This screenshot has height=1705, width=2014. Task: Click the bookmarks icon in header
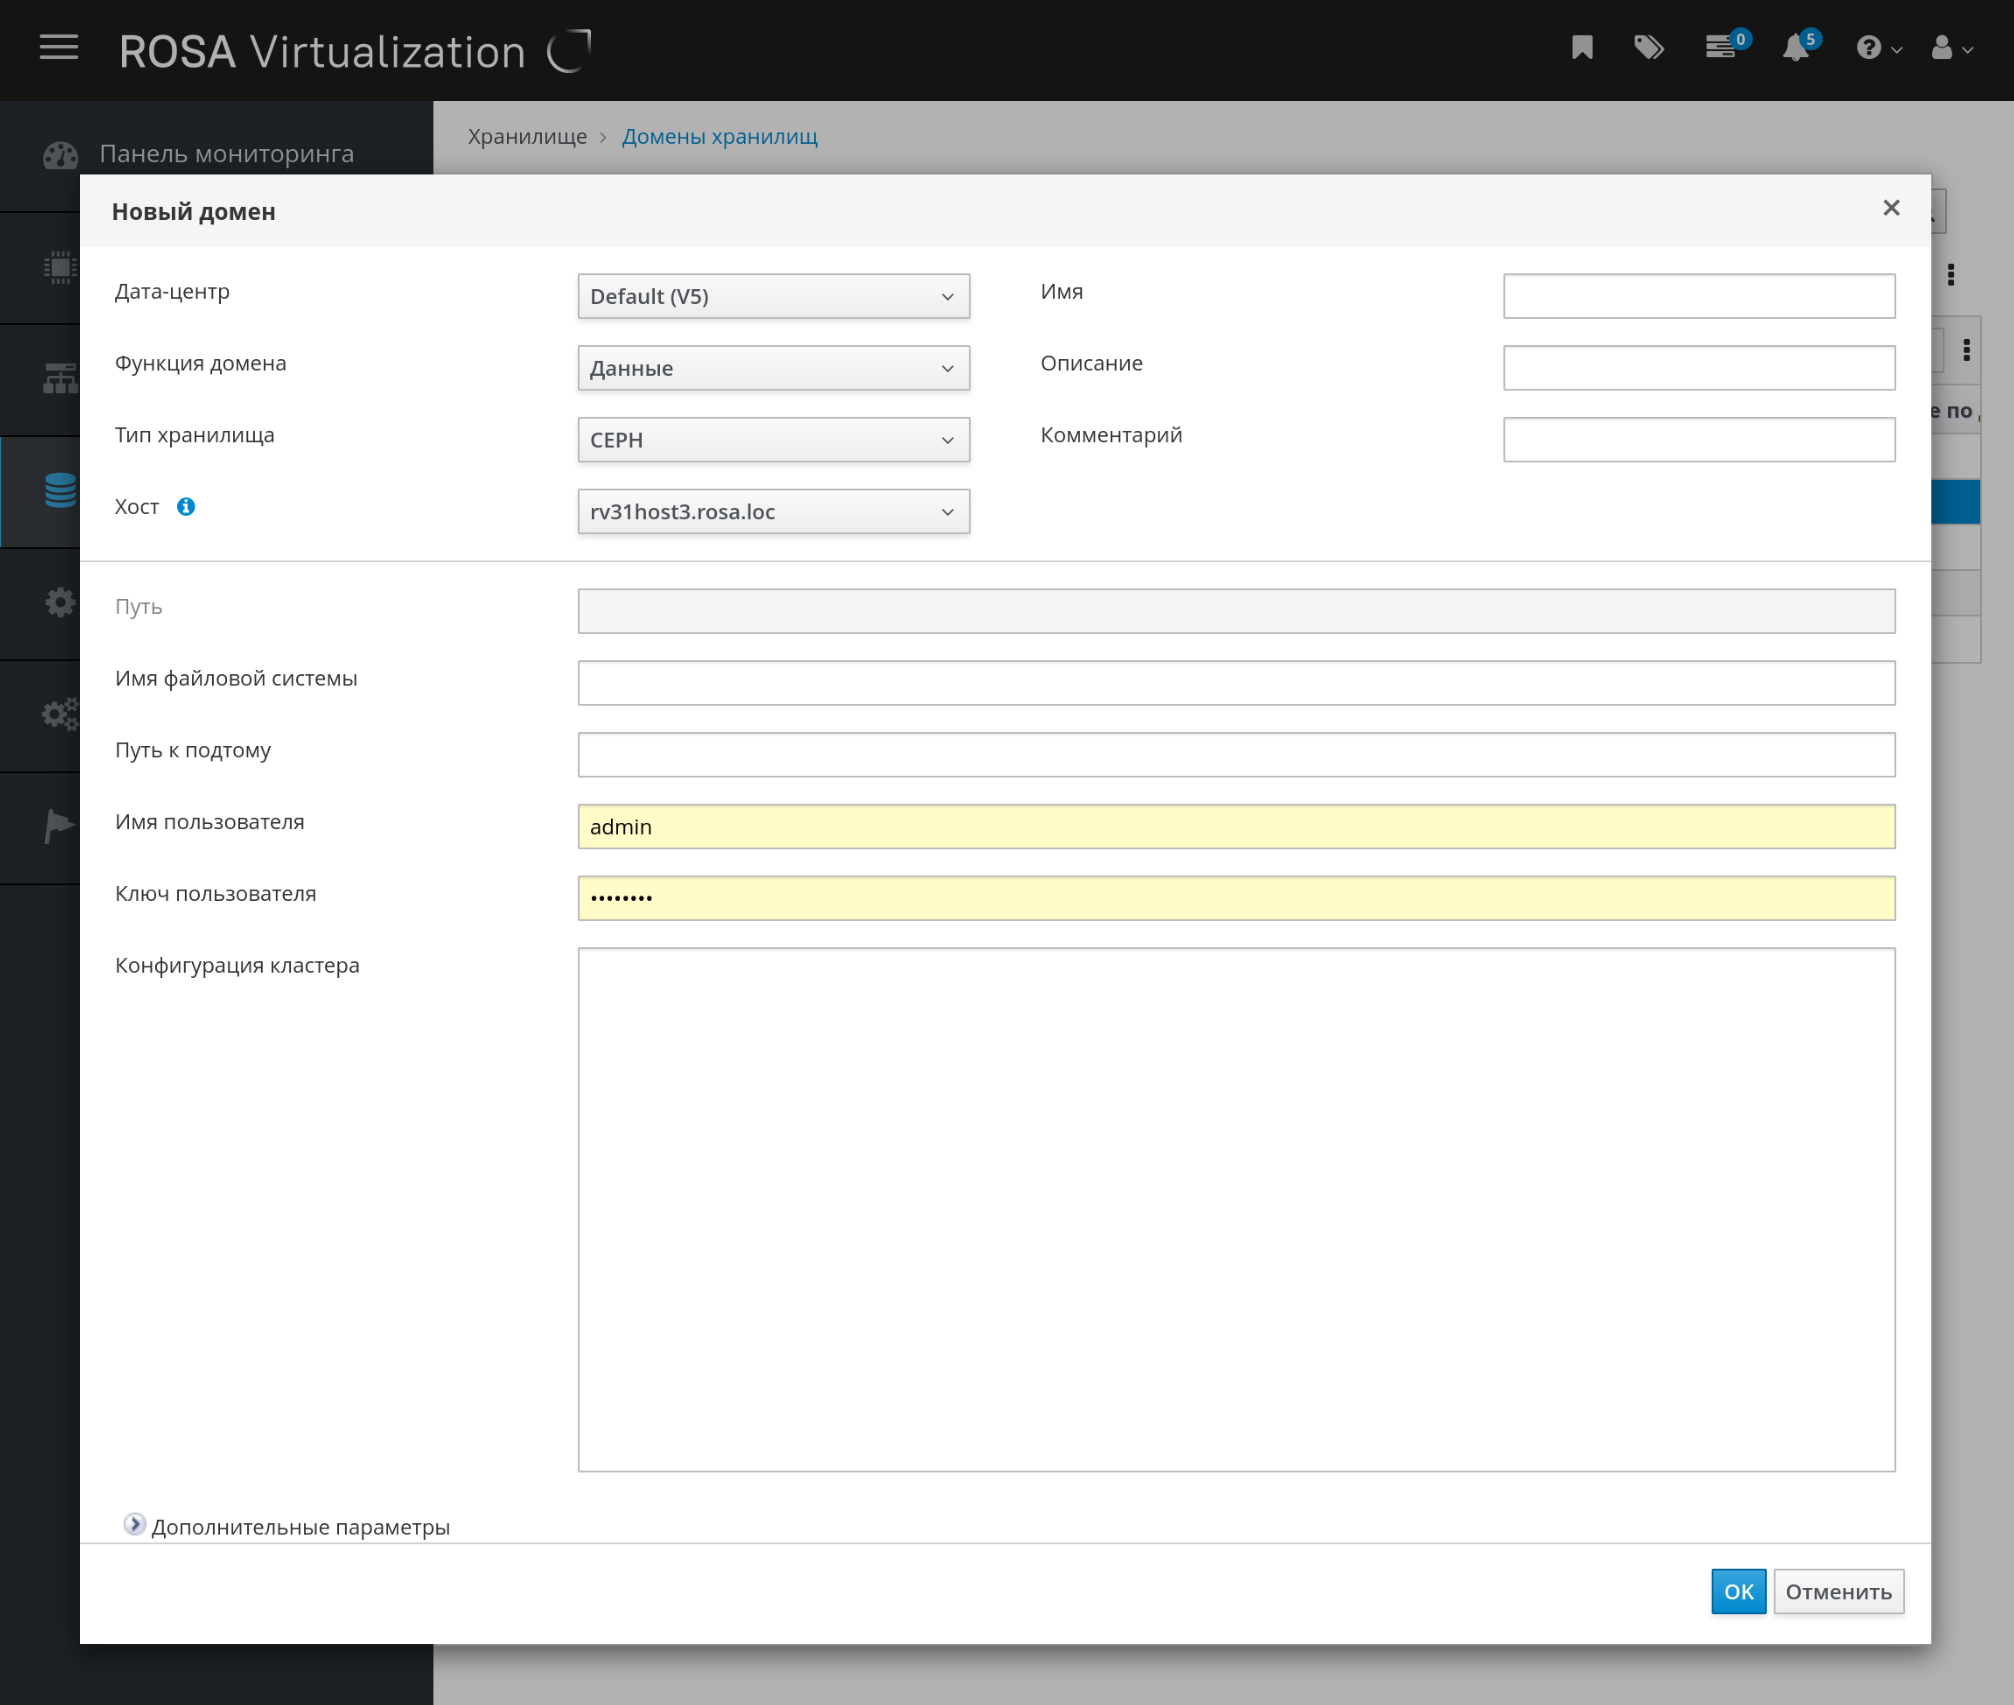pyautogui.click(x=1582, y=47)
